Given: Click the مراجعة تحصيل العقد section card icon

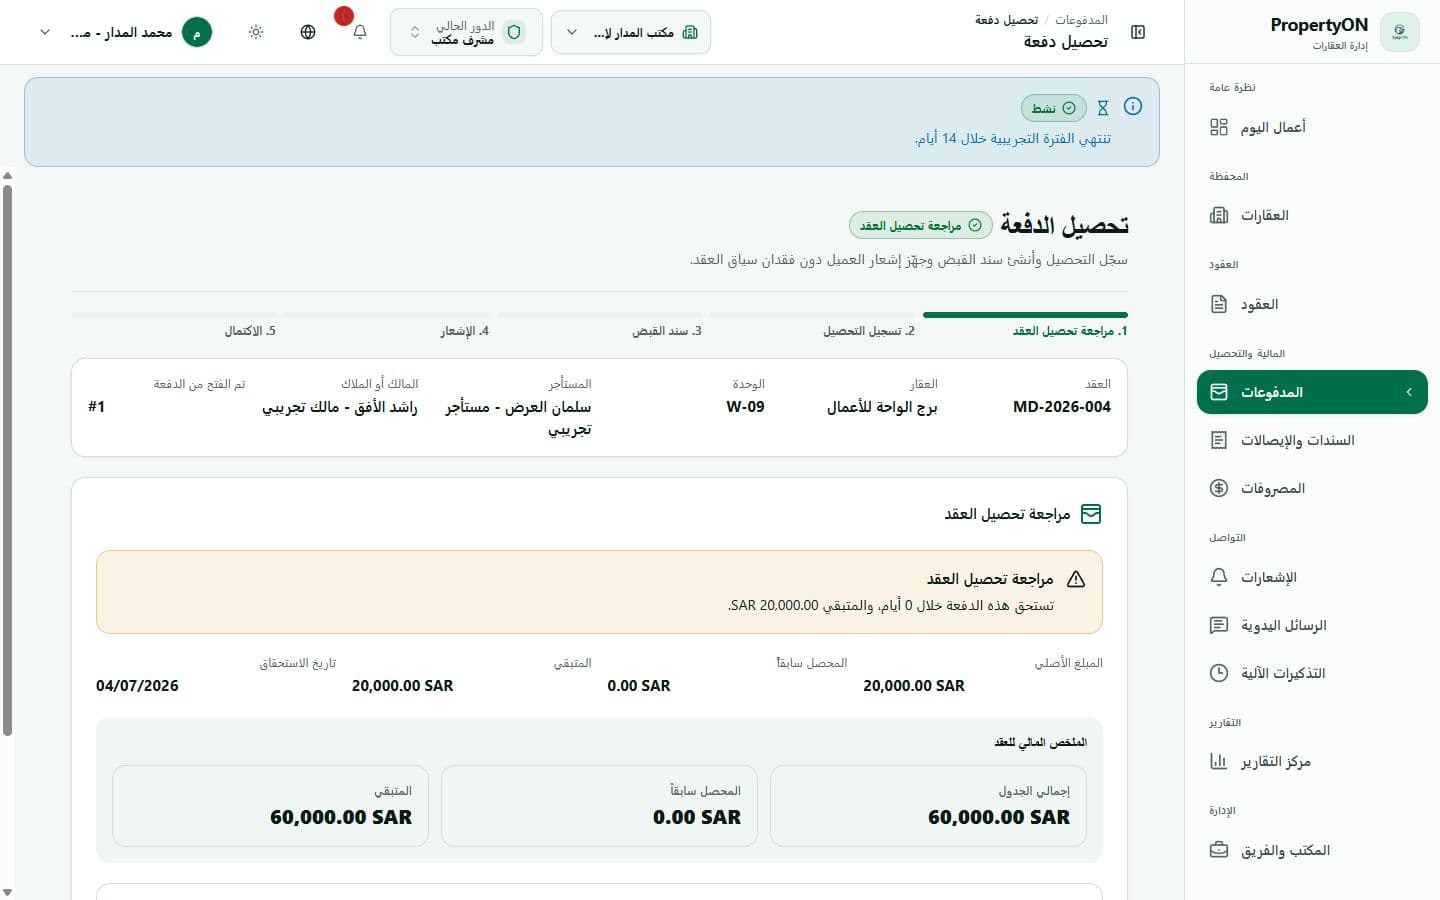Looking at the screenshot, I should click(1091, 514).
